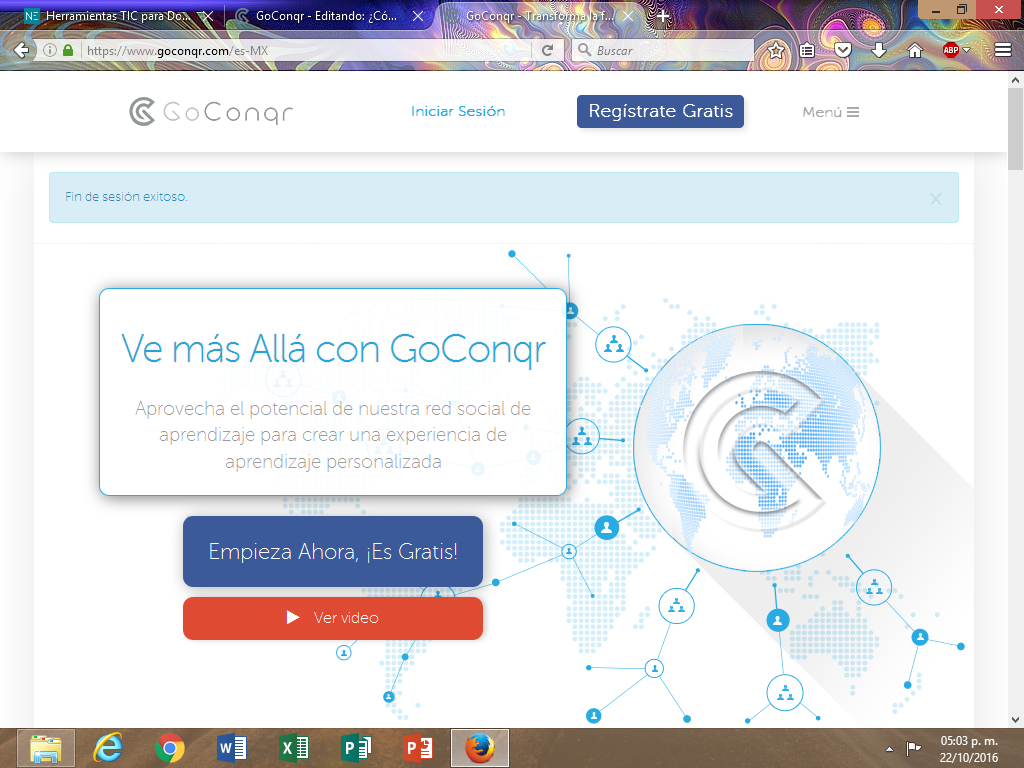Open Microsoft Excel from the taskbar
The width and height of the screenshot is (1024, 768).
point(294,748)
